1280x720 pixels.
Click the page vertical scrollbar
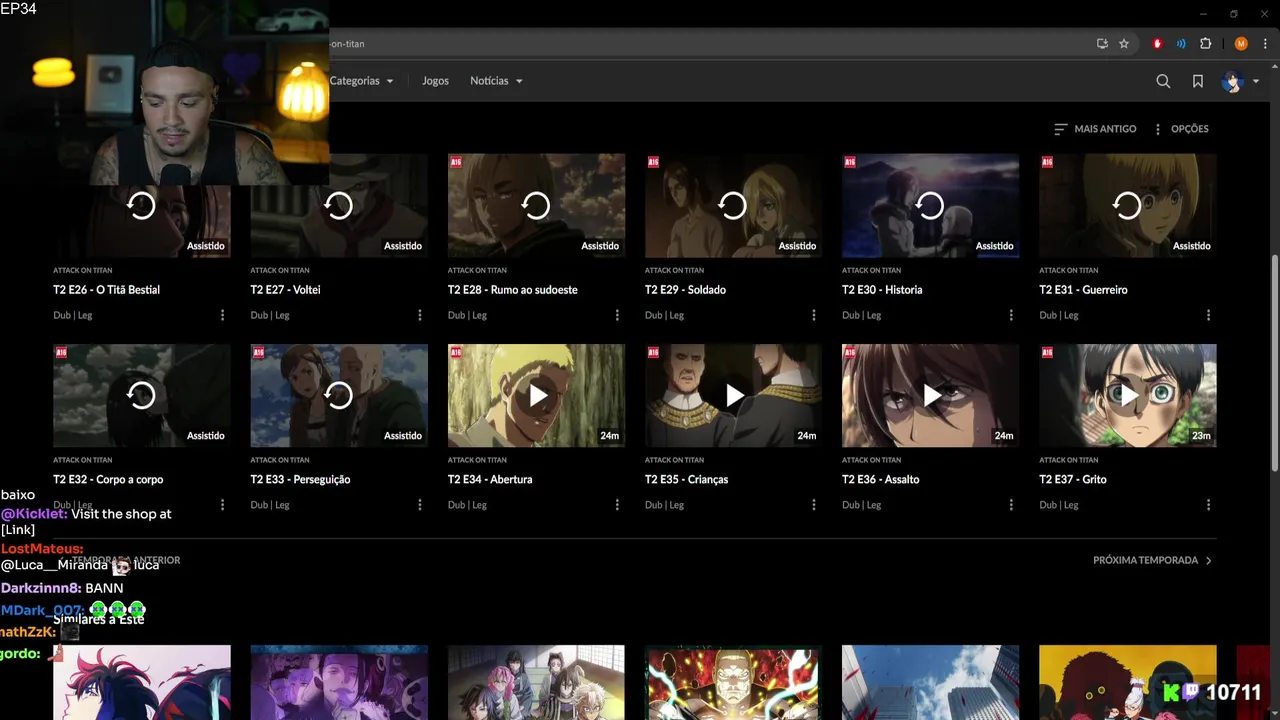coord(1274,365)
